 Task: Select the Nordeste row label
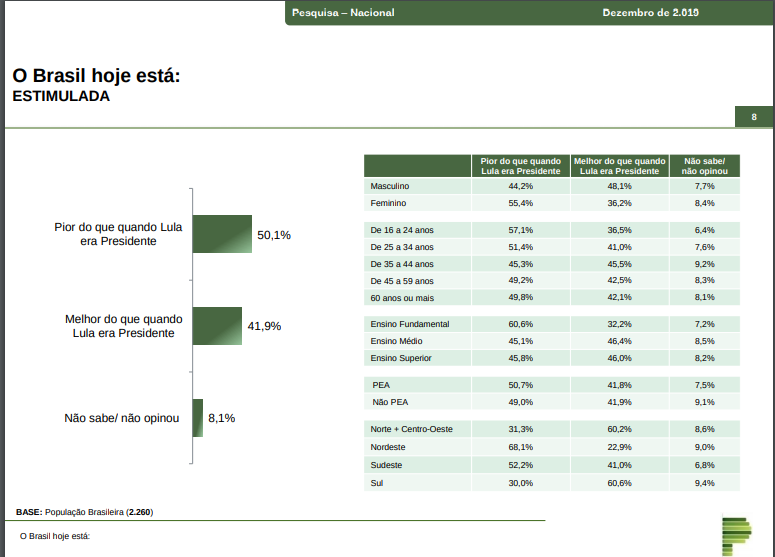click(x=388, y=447)
